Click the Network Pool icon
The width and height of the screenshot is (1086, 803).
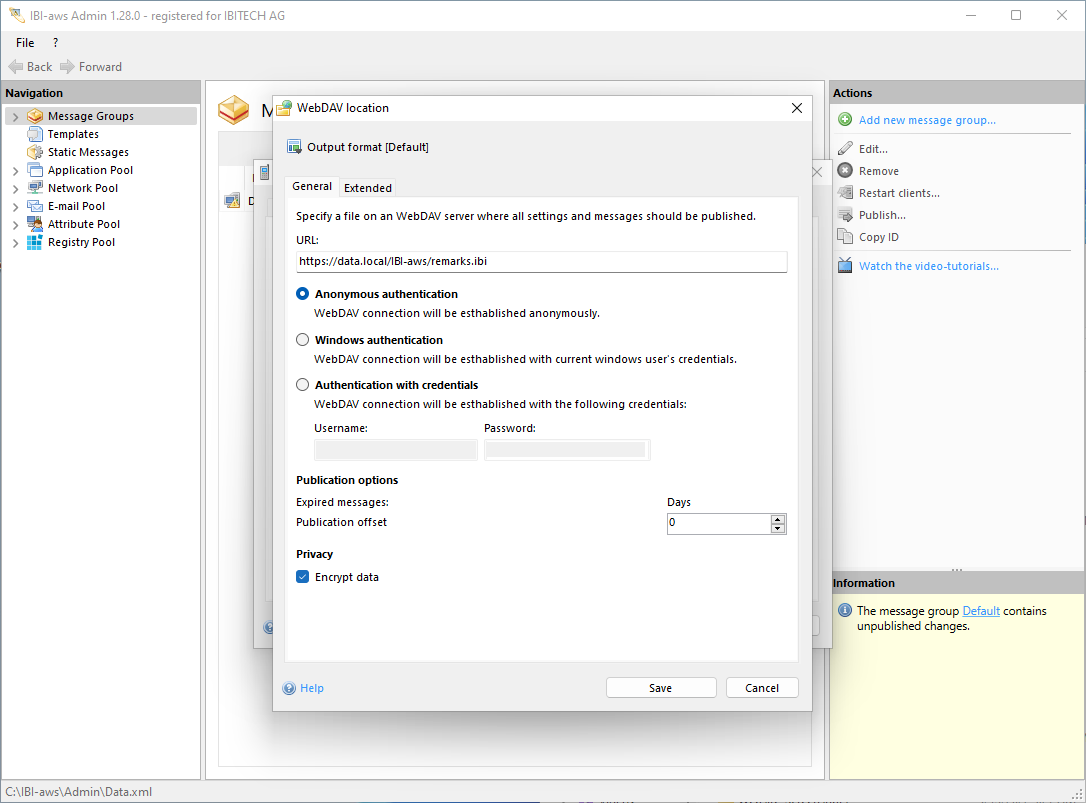[35, 188]
